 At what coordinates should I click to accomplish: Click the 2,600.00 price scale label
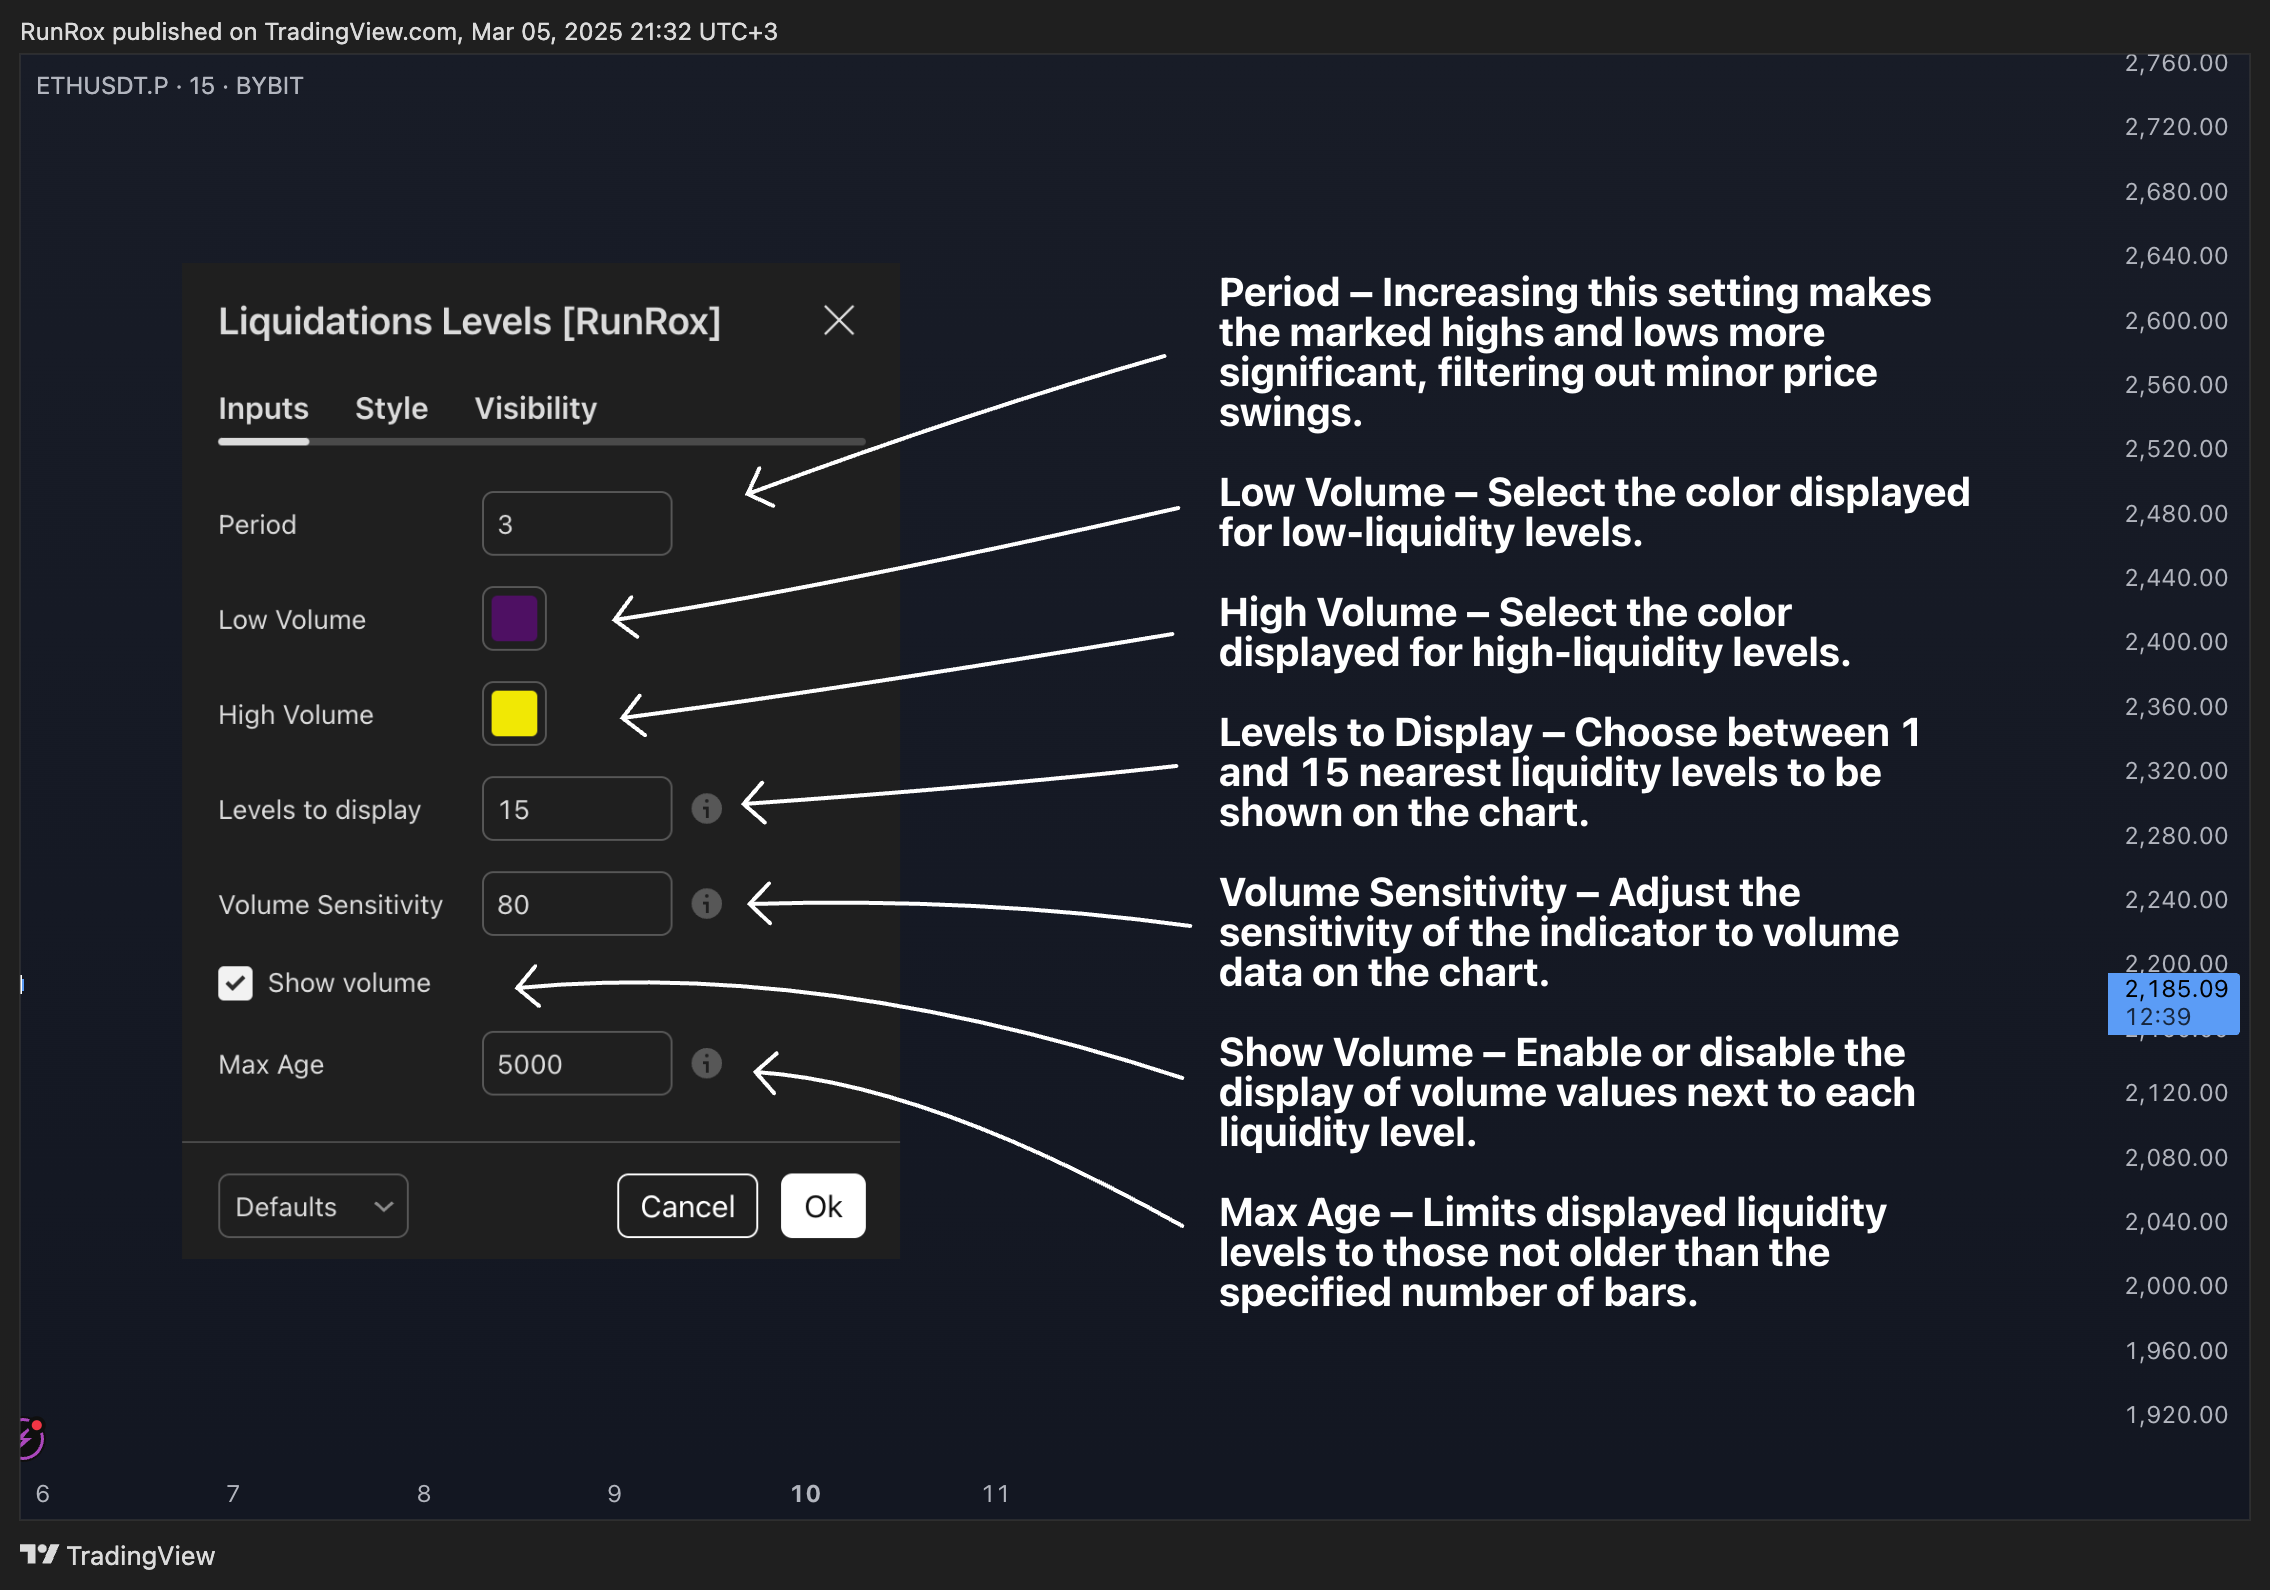2176,320
